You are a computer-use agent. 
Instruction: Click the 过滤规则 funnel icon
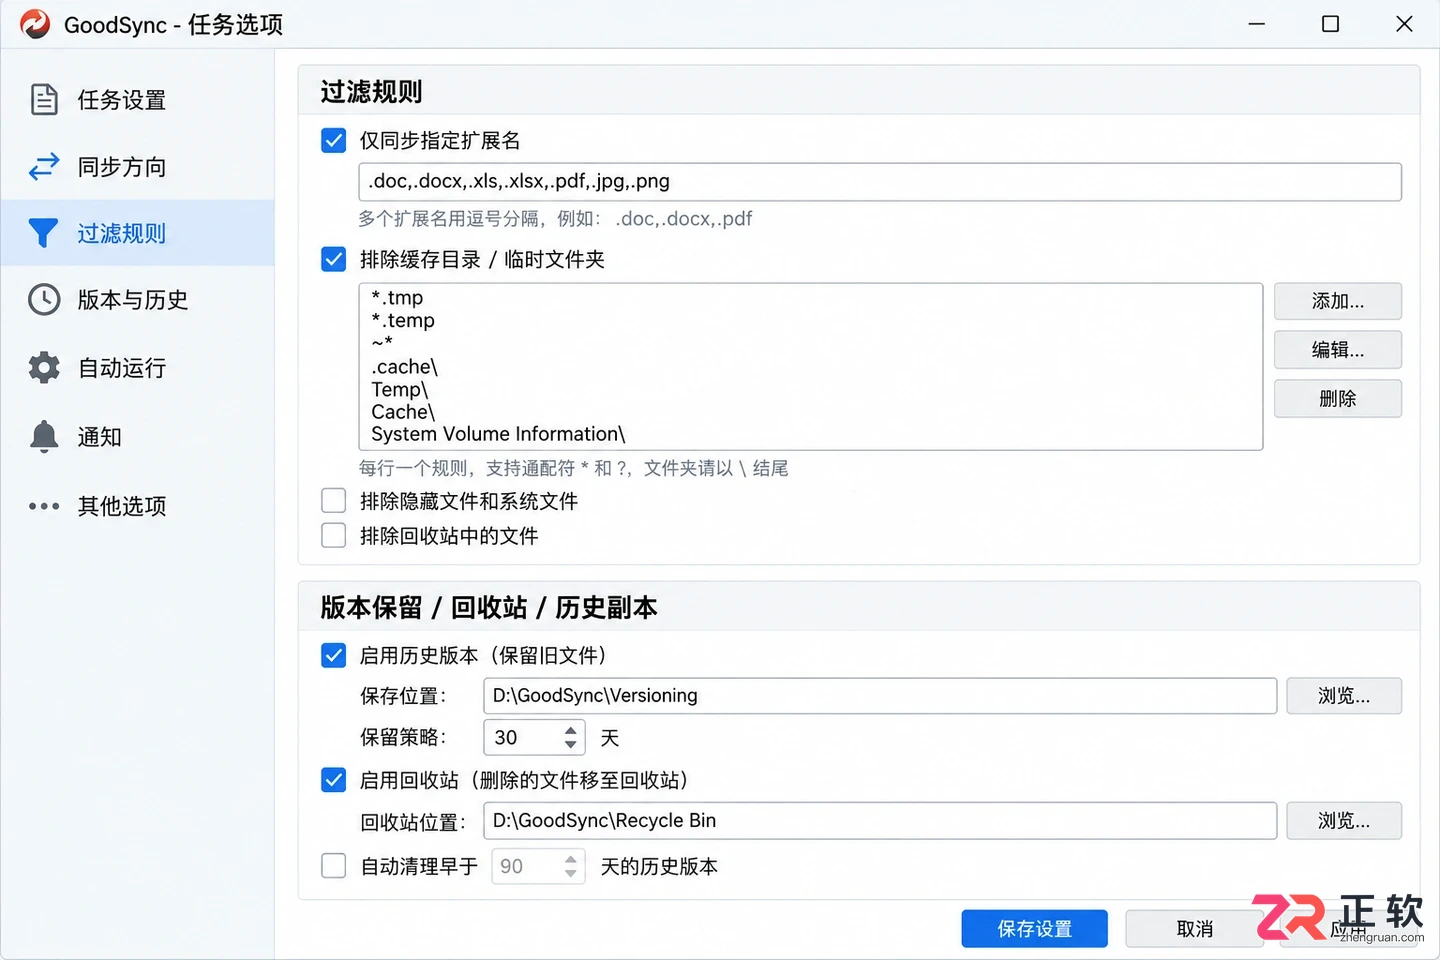(44, 233)
